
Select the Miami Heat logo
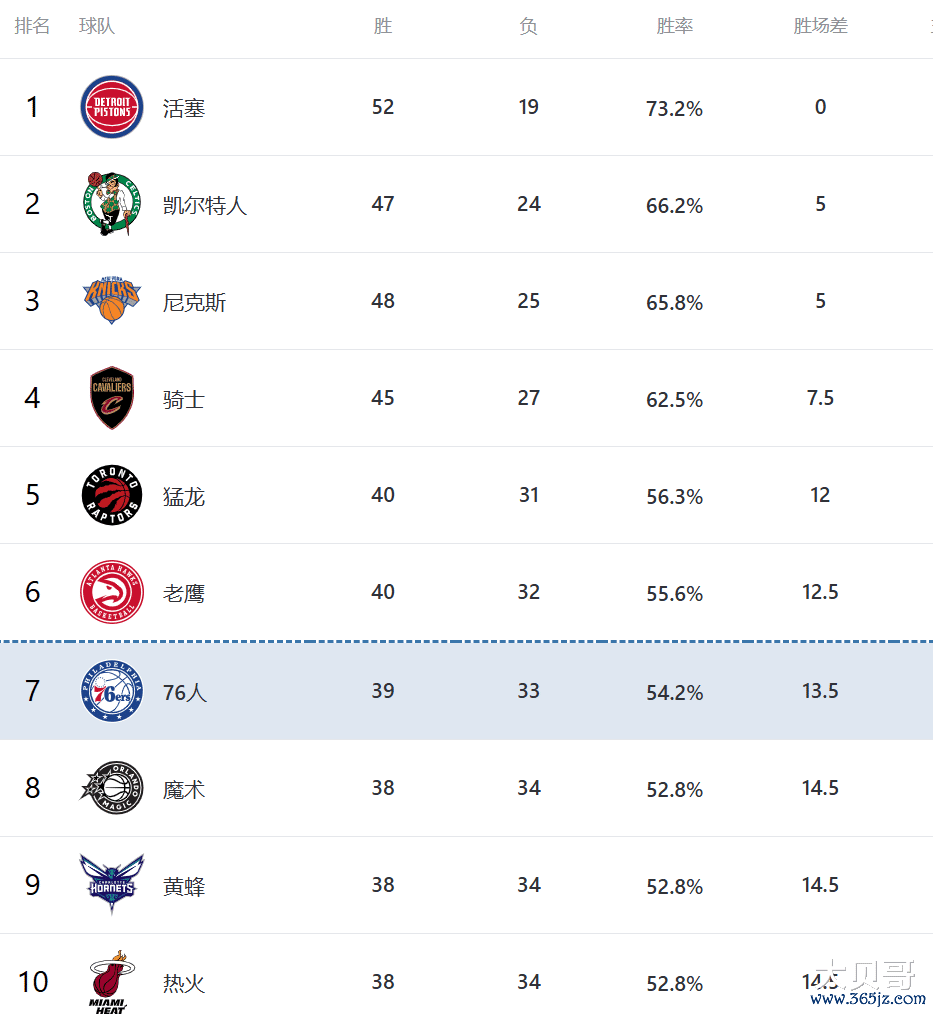coord(111,982)
